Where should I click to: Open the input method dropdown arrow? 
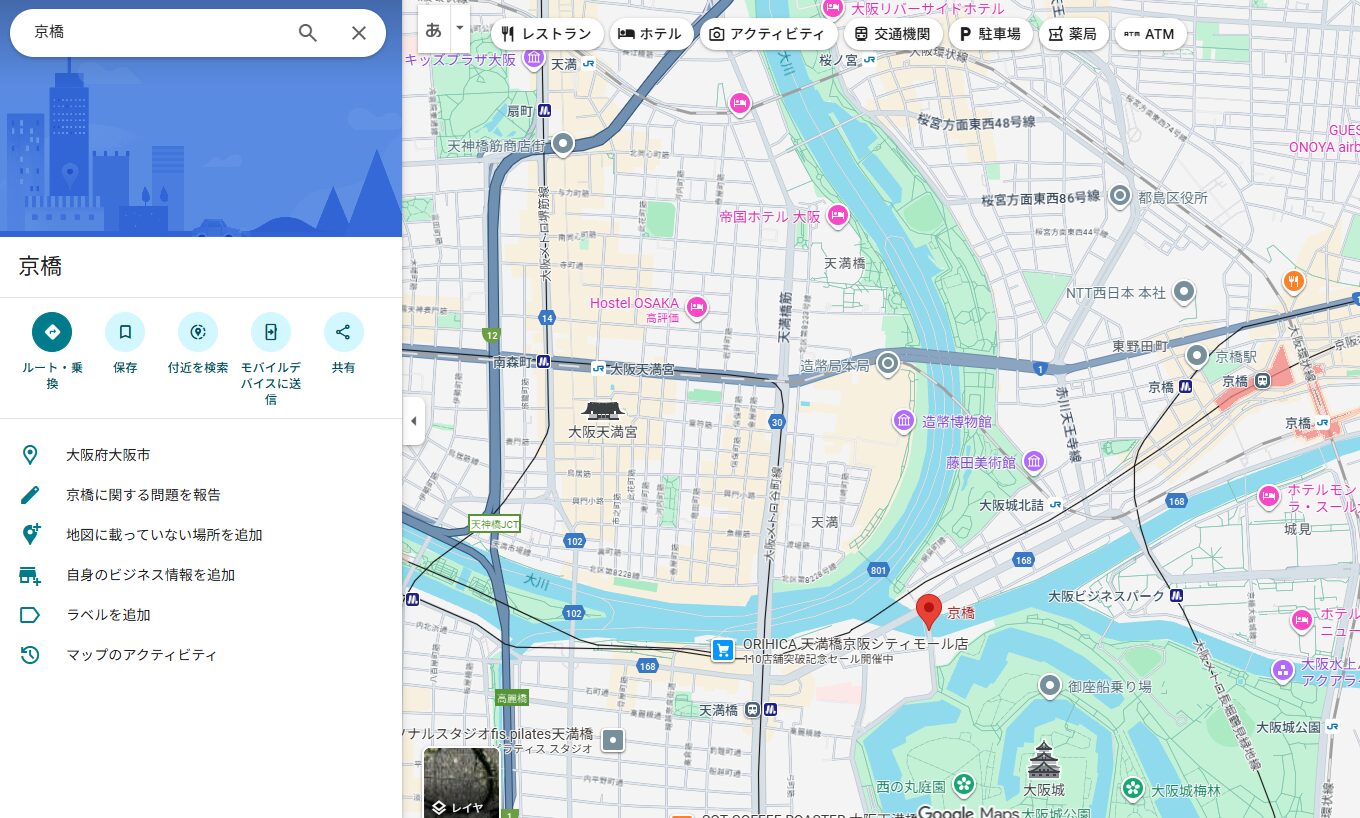[460, 28]
